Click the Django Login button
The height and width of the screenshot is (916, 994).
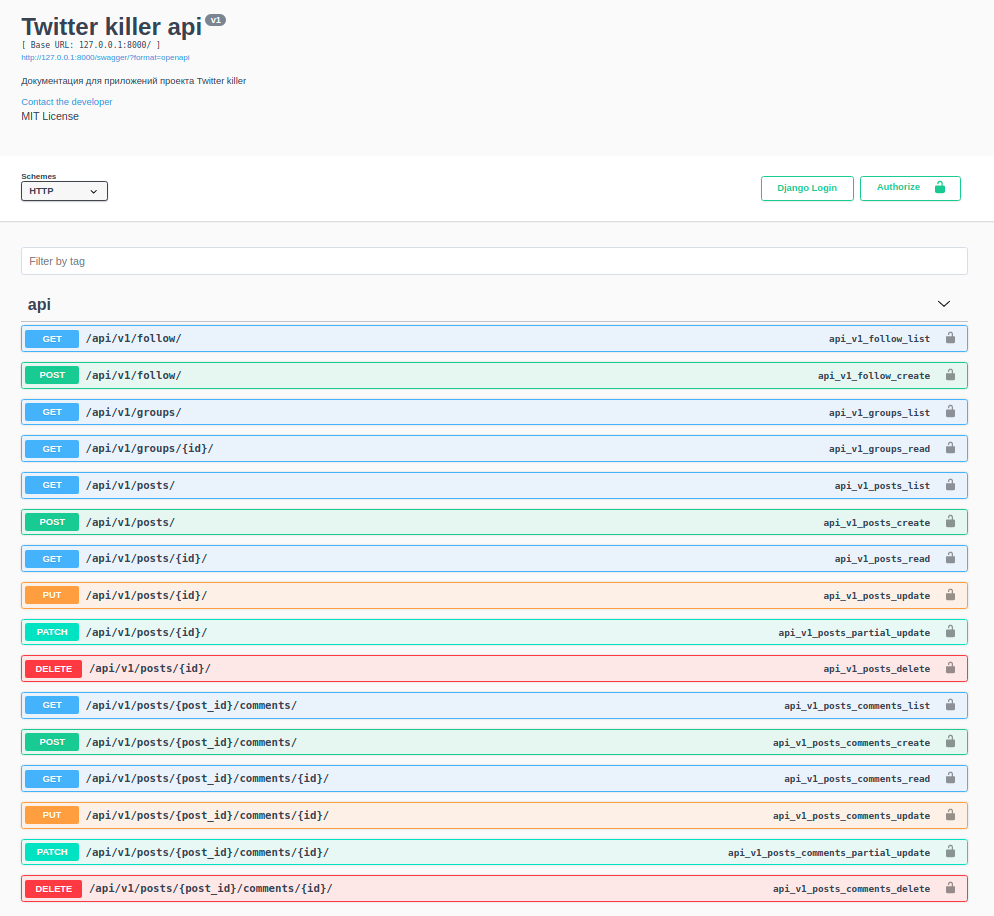[x=806, y=187]
